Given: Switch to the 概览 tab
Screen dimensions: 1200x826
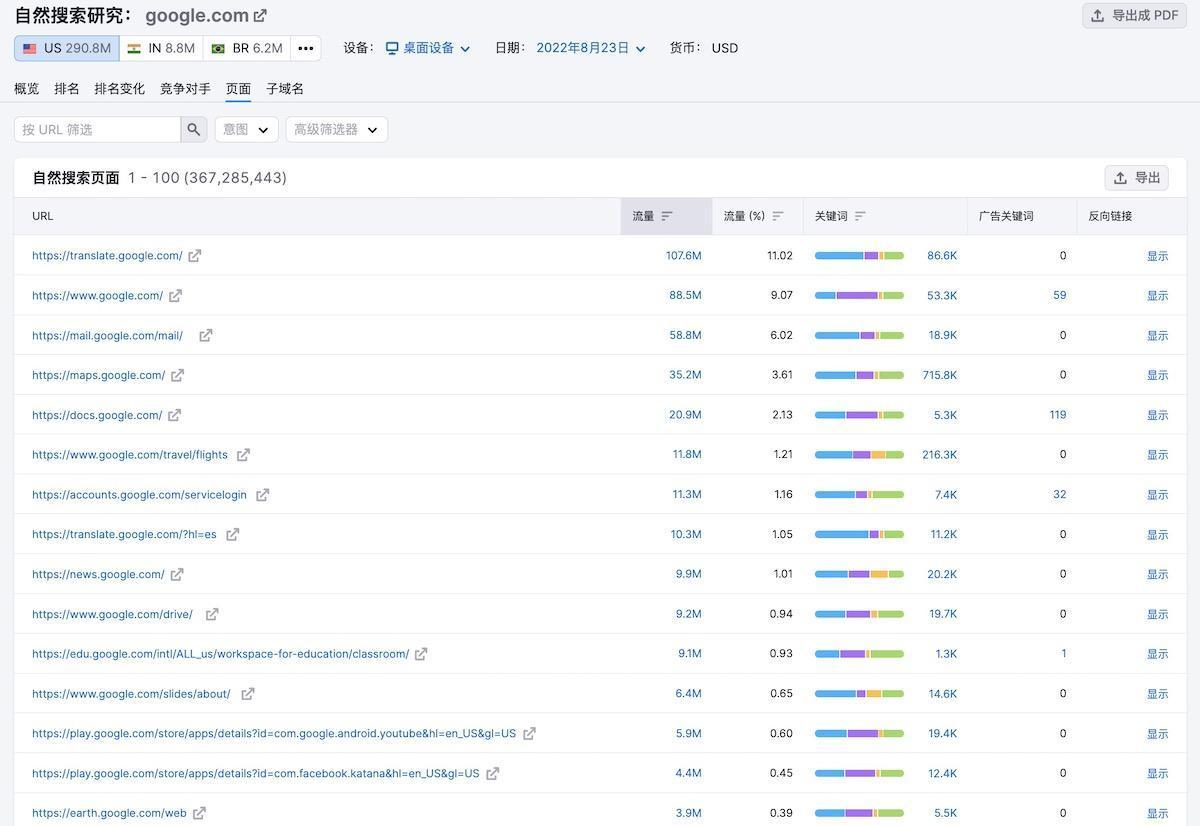Looking at the screenshot, I should click(x=27, y=89).
